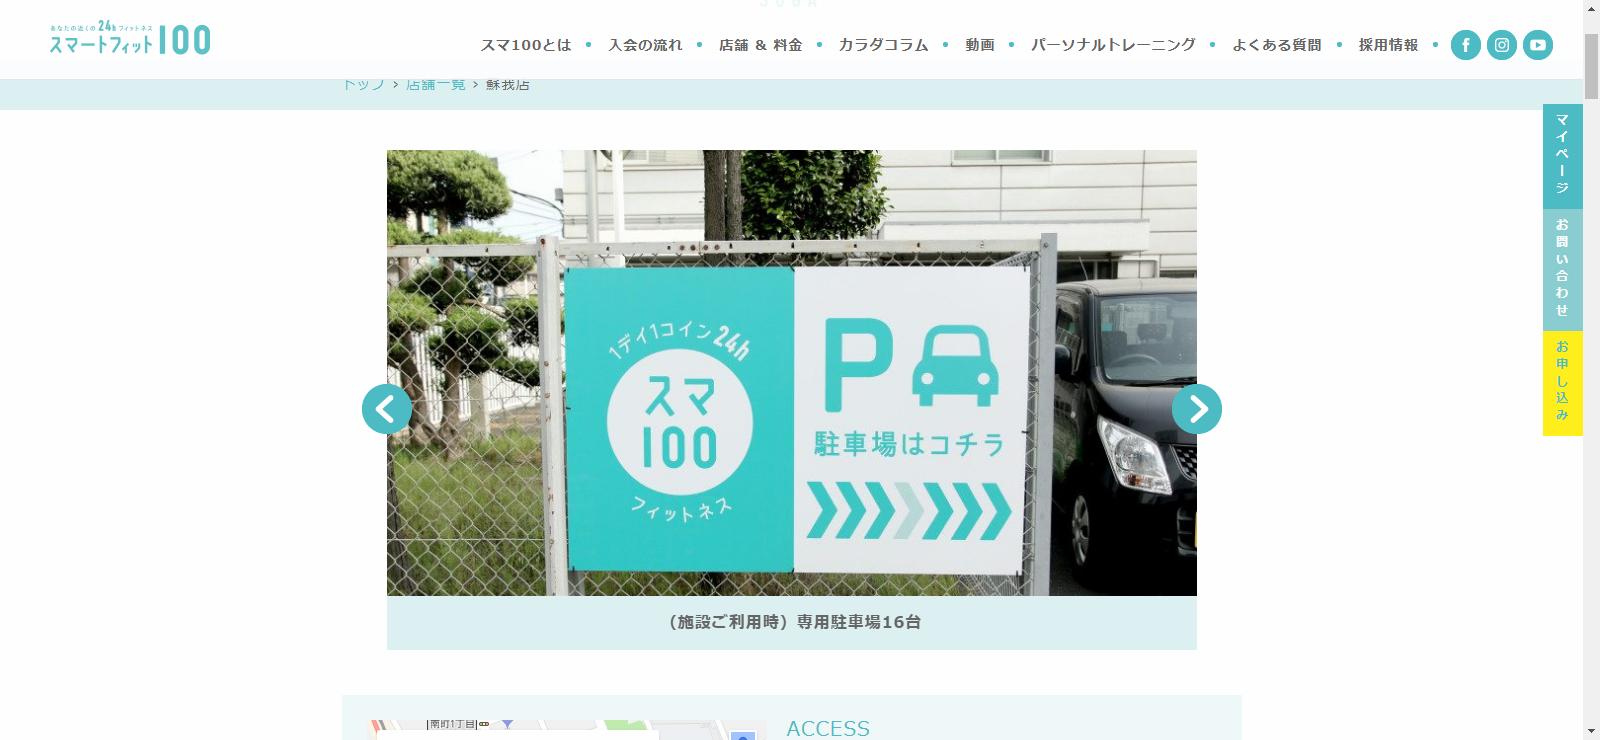The width and height of the screenshot is (1600, 740).
Task: Open 採用情報 menu item
Action: [x=1388, y=45]
